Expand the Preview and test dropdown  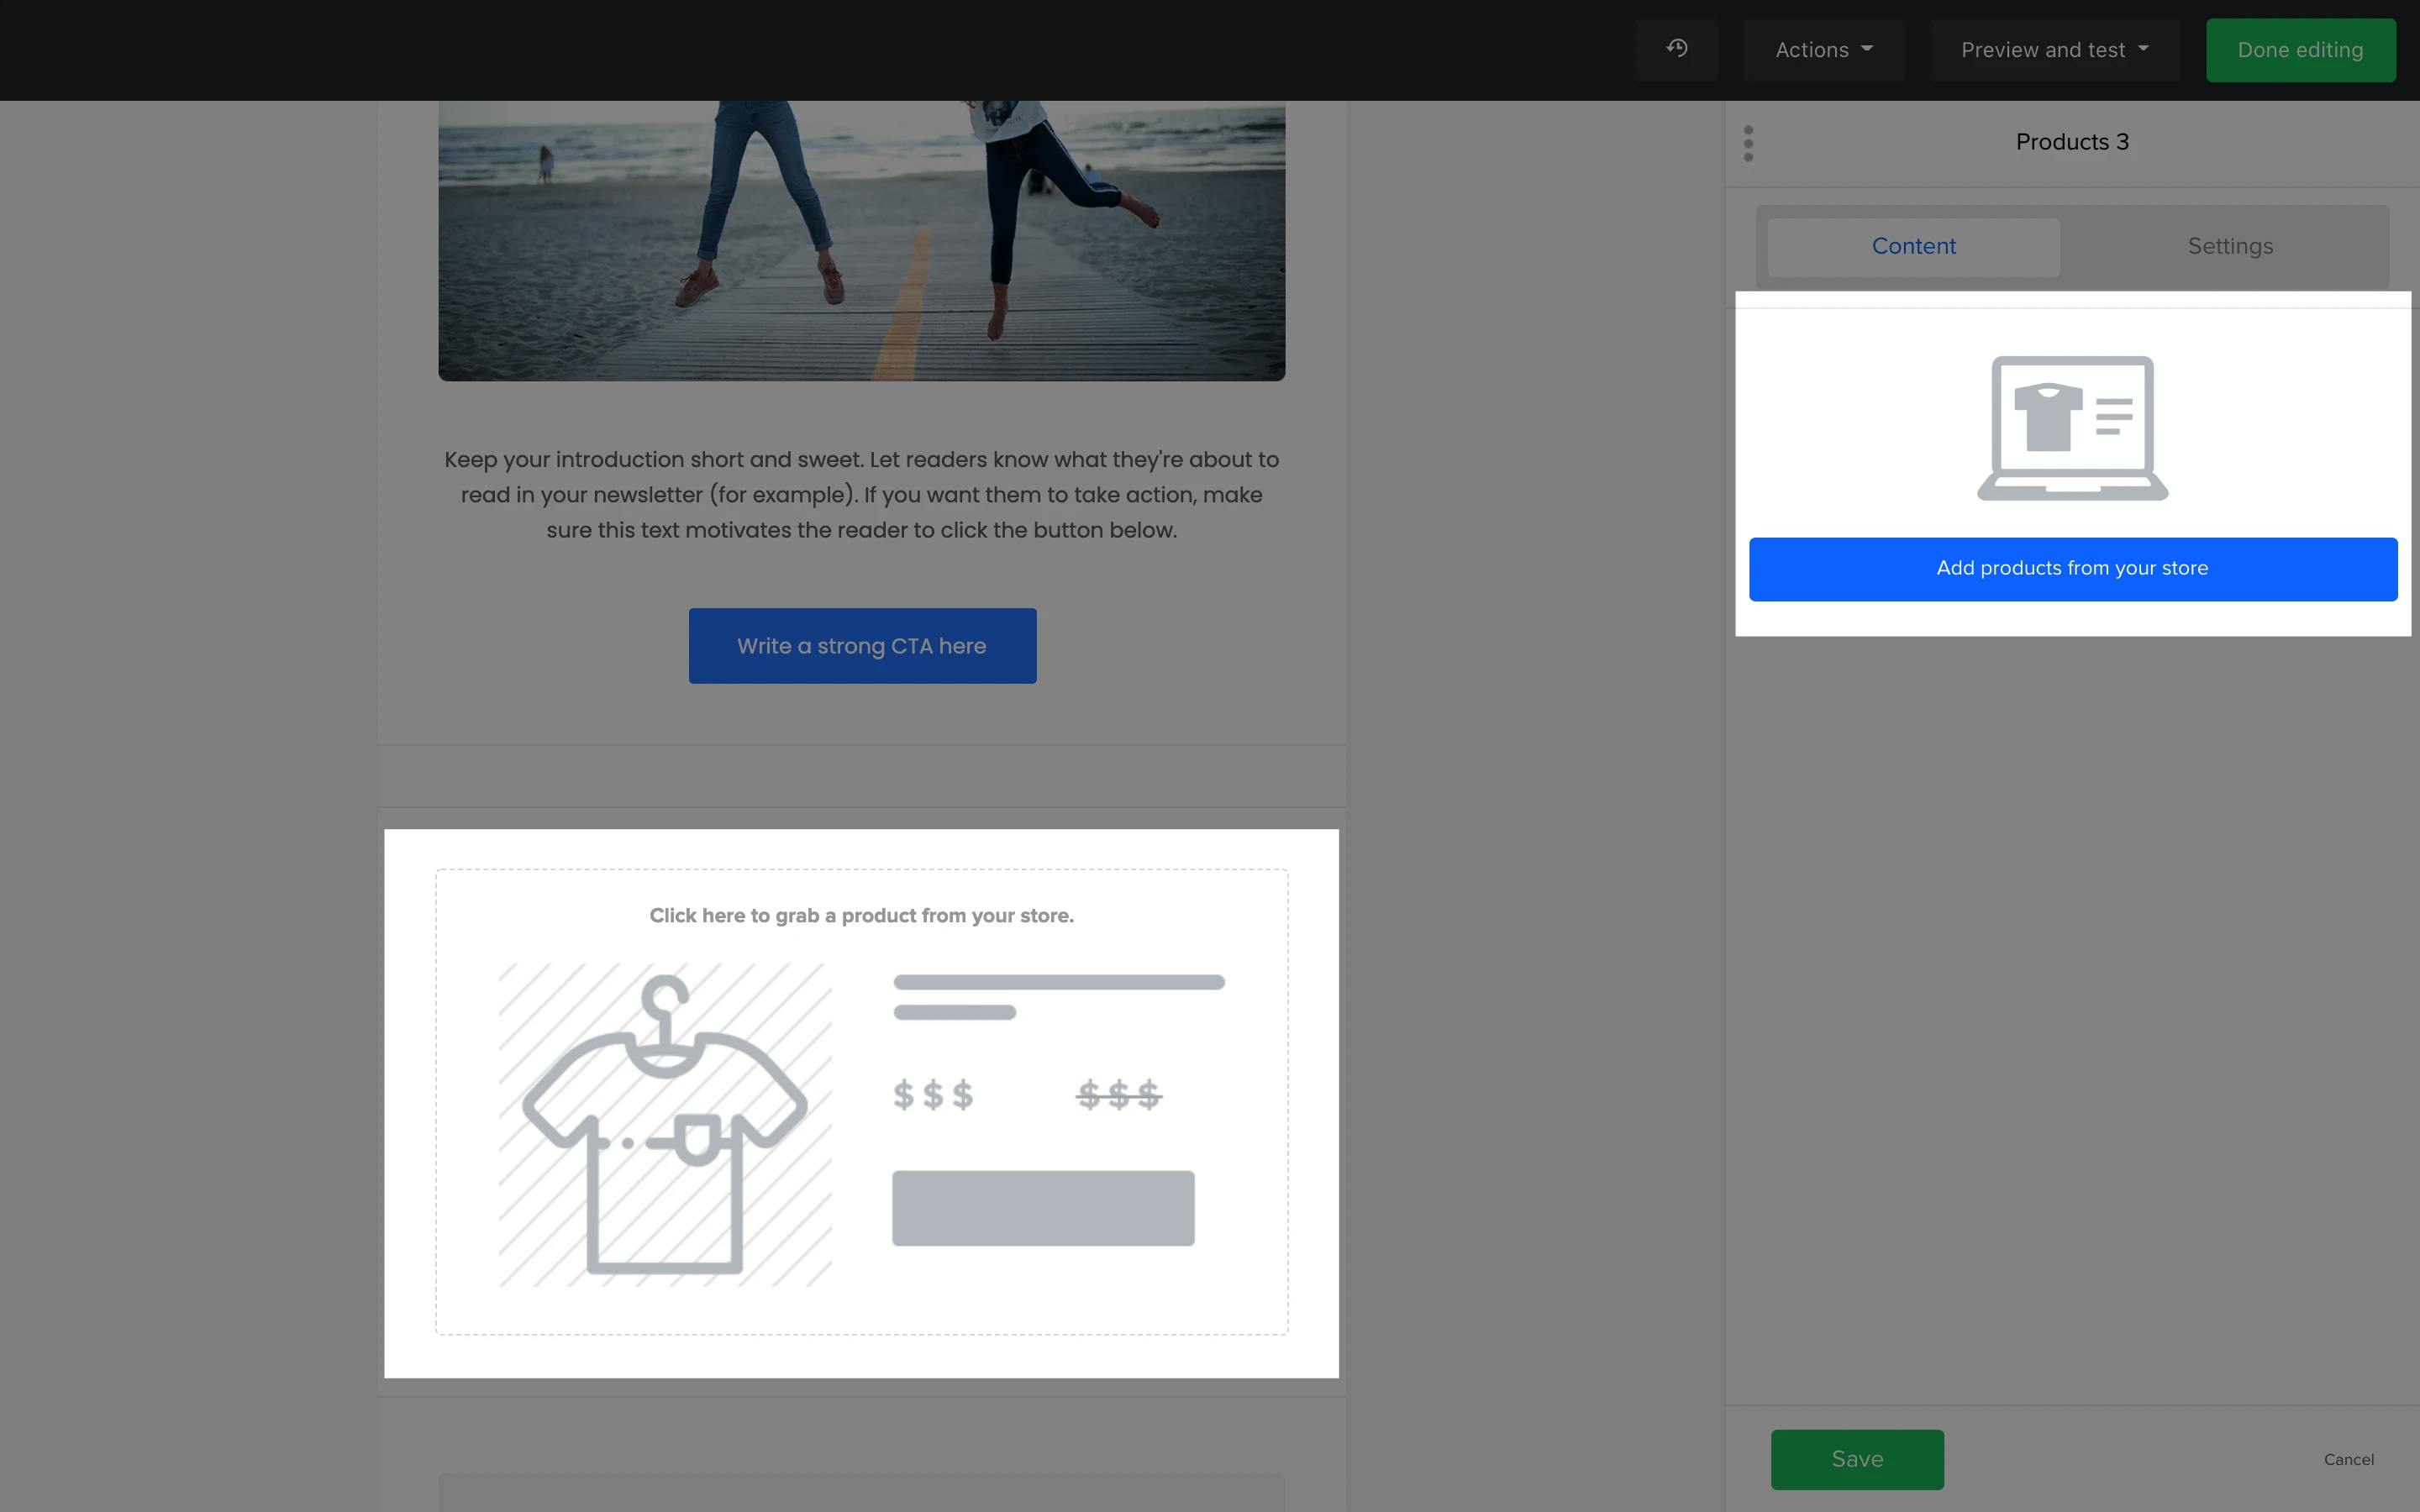[2053, 50]
